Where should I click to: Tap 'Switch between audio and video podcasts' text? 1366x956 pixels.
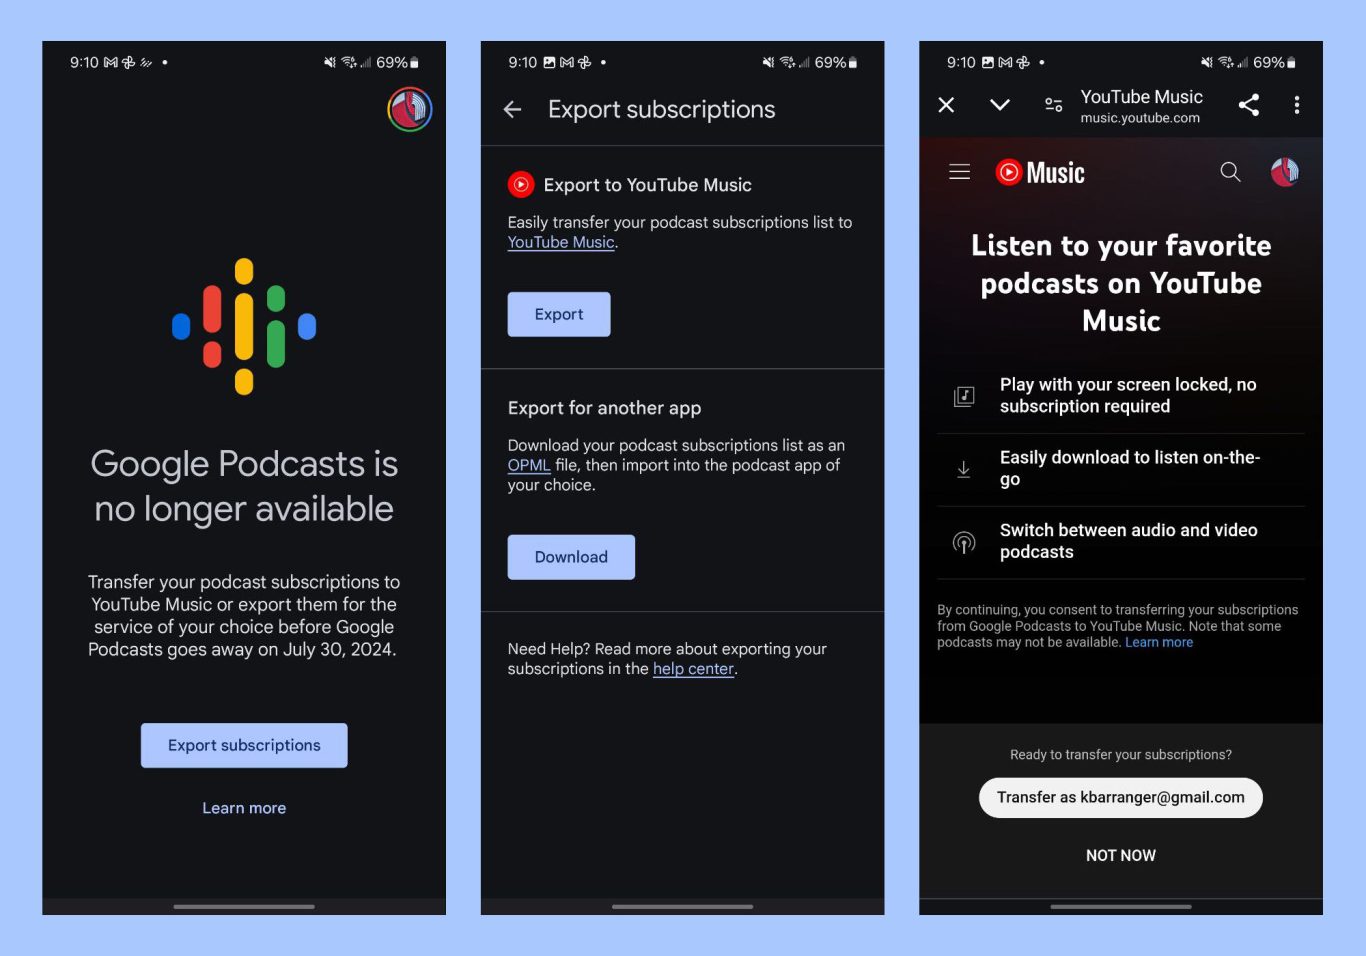[x=1129, y=541]
